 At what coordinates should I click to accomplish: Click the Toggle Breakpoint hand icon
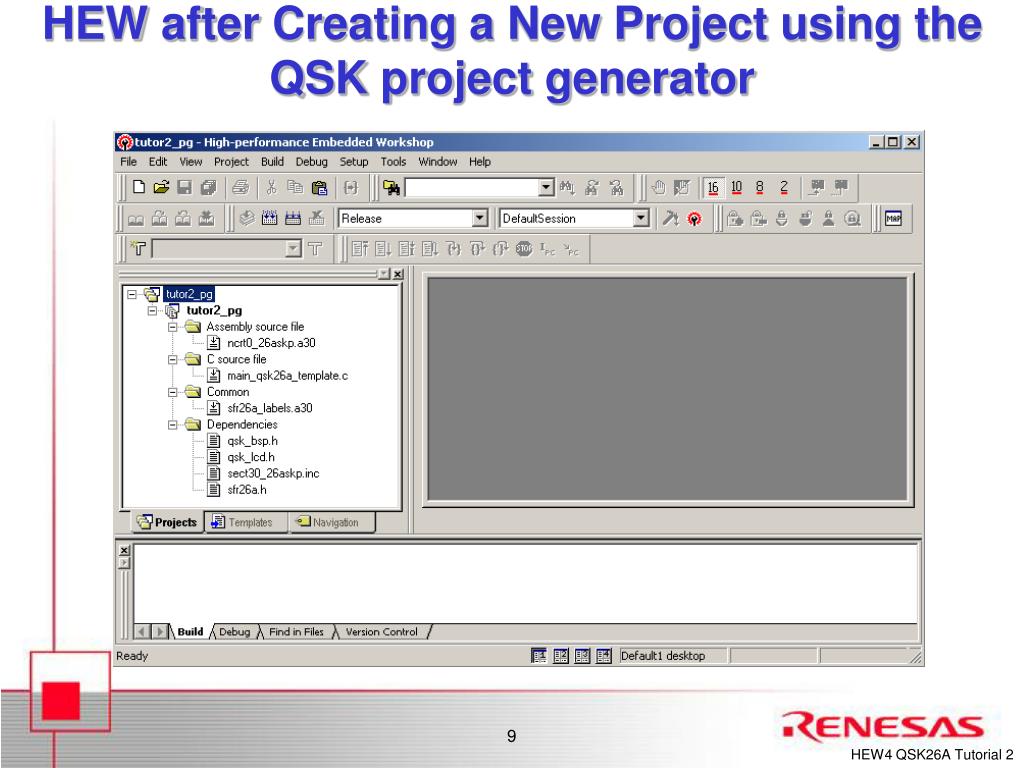point(658,187)
